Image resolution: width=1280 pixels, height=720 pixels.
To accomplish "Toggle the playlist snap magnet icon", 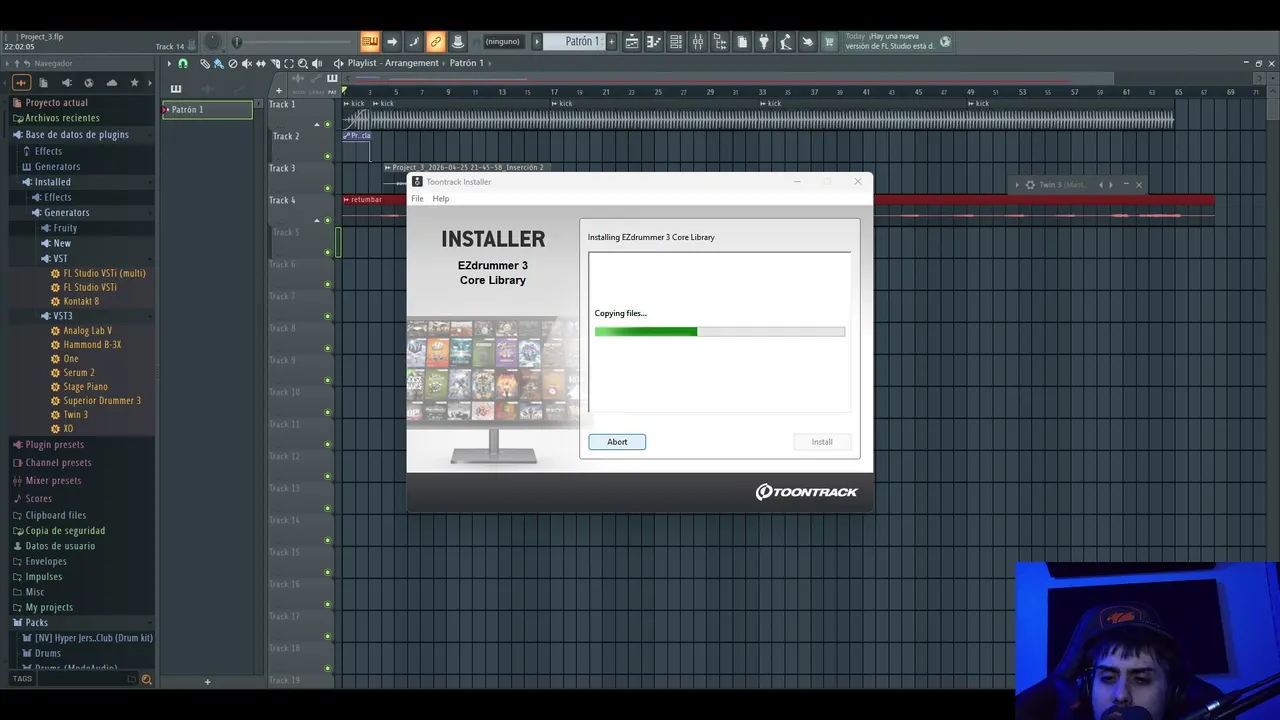I will pyautogui.click(x=183, y=63).
